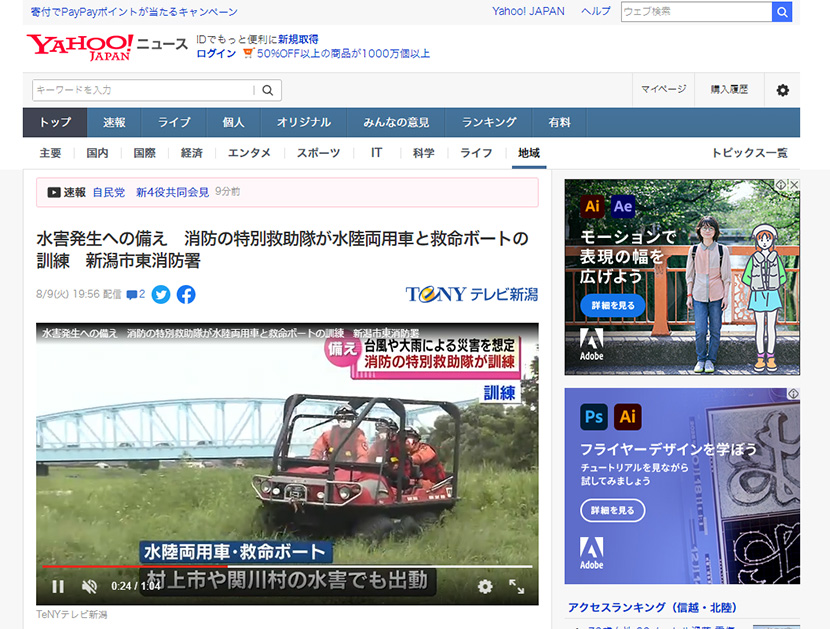This screenshot has height=629, width=830.
Task: Pause the video playback
Action: pos(58,587)
